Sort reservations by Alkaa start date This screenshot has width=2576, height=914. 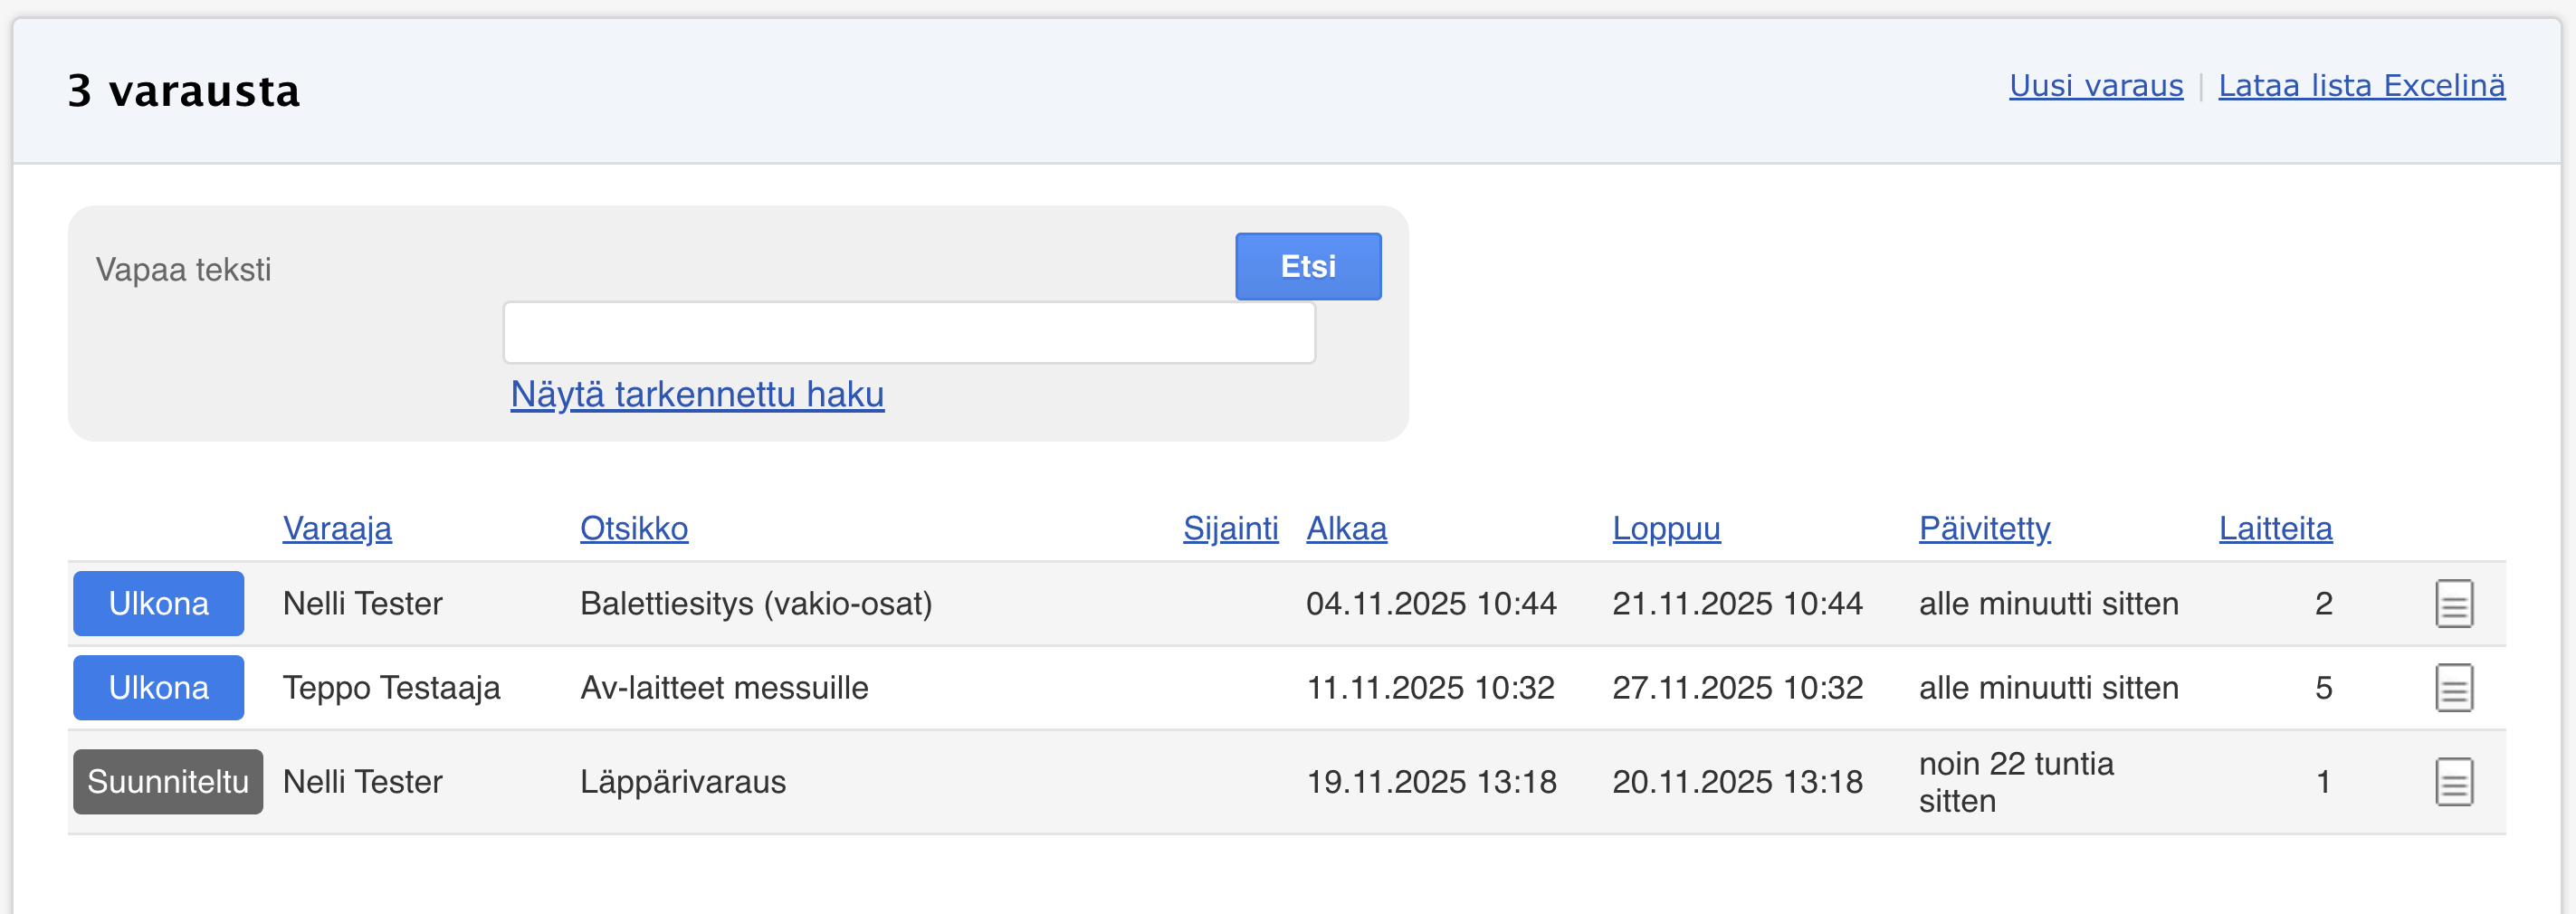1346,528
